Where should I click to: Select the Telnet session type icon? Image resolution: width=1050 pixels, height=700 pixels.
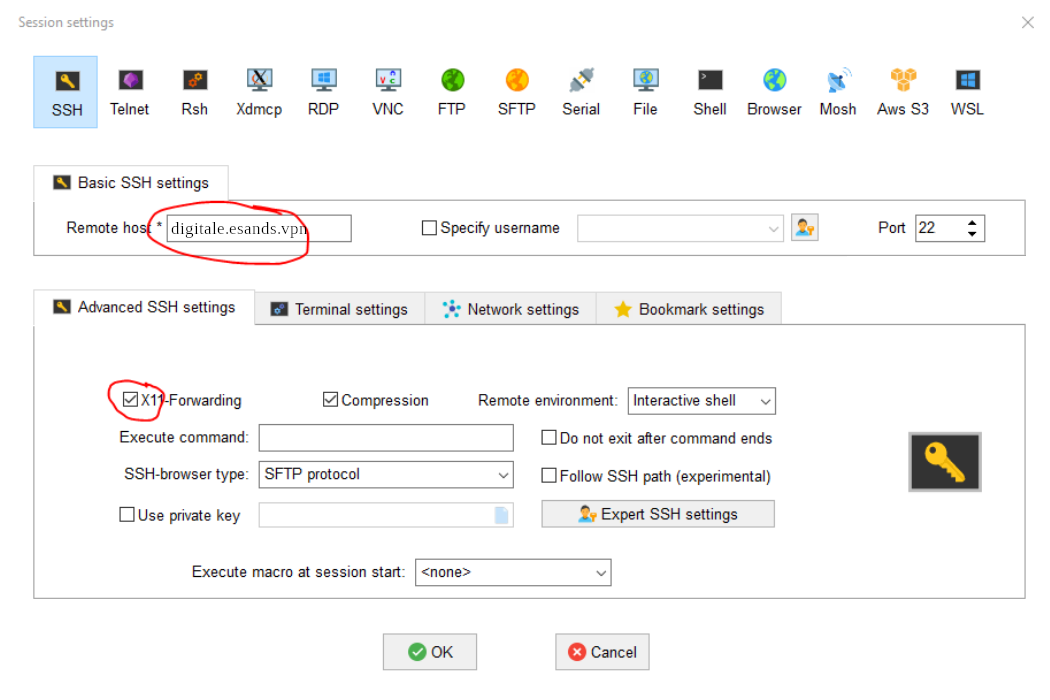pos(129,92)
